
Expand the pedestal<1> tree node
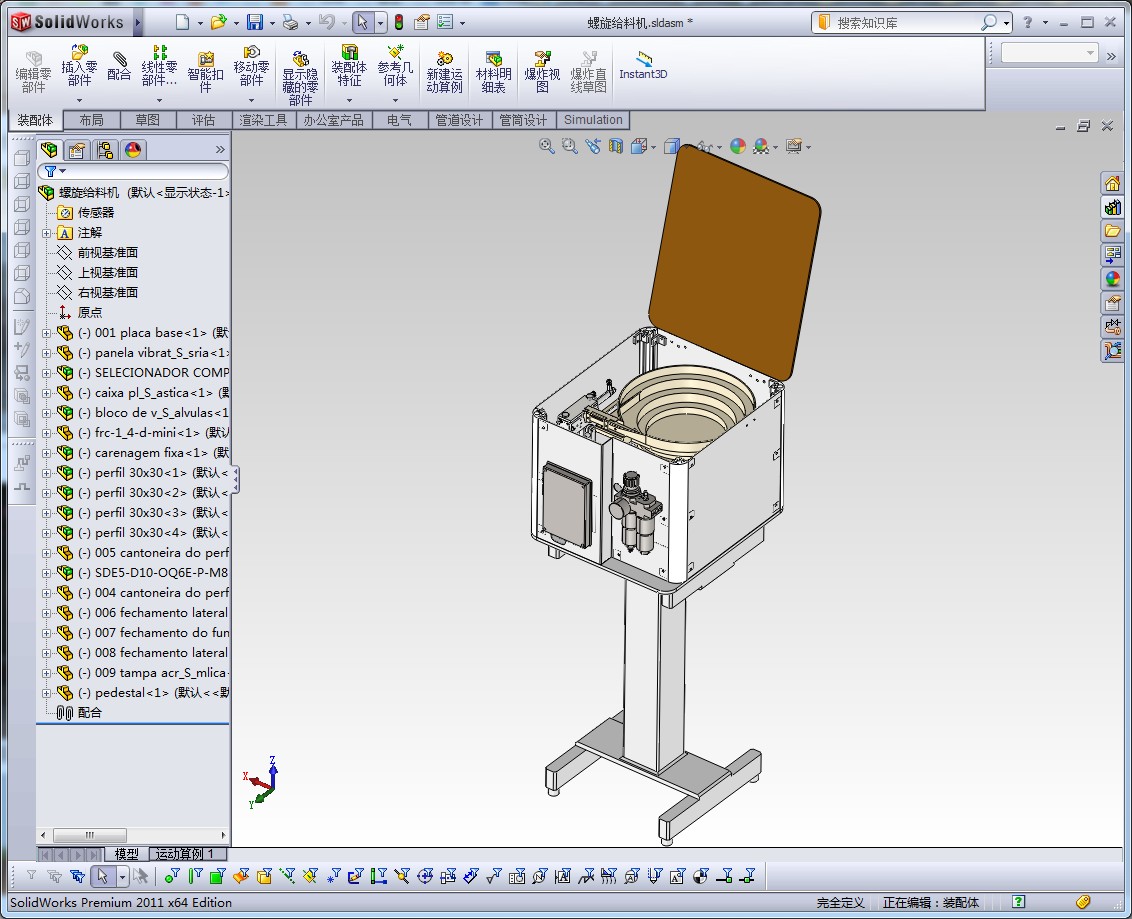pyautogui.click(x=46, y=693)
